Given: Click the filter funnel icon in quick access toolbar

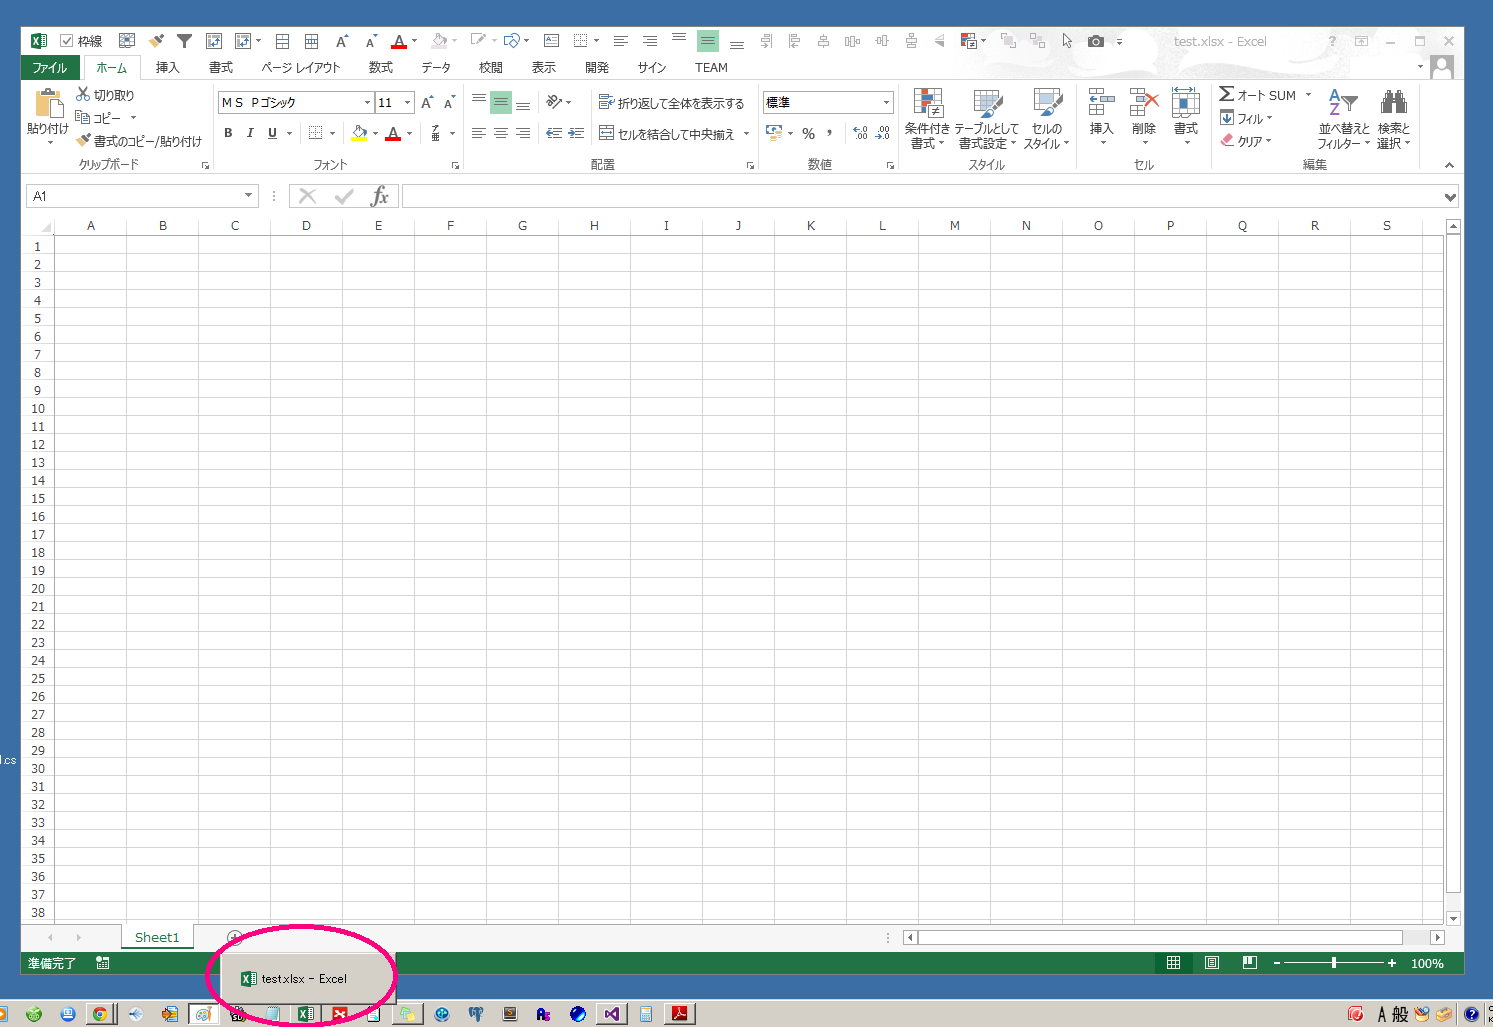Looking at the screenshot, I should coord(184,41).
